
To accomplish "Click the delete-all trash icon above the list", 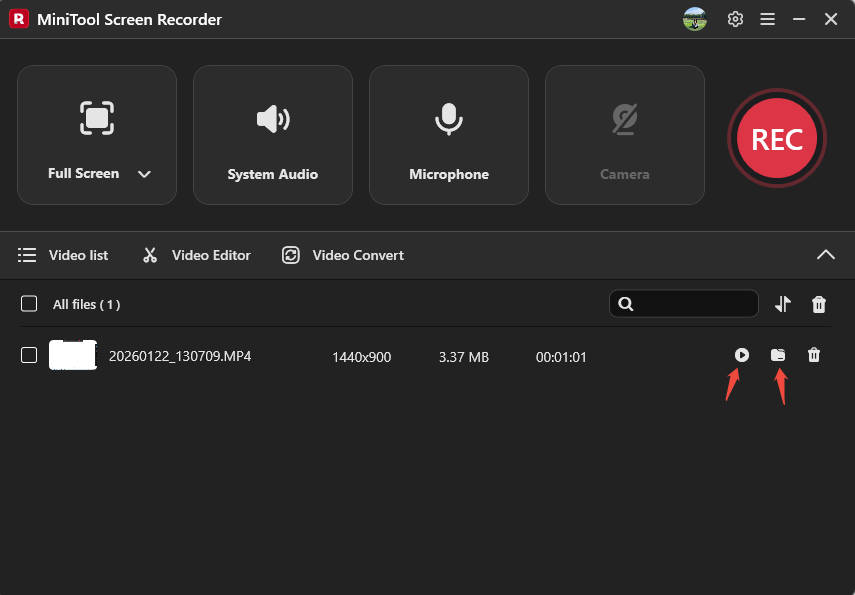I will click(x=819, y=304).
